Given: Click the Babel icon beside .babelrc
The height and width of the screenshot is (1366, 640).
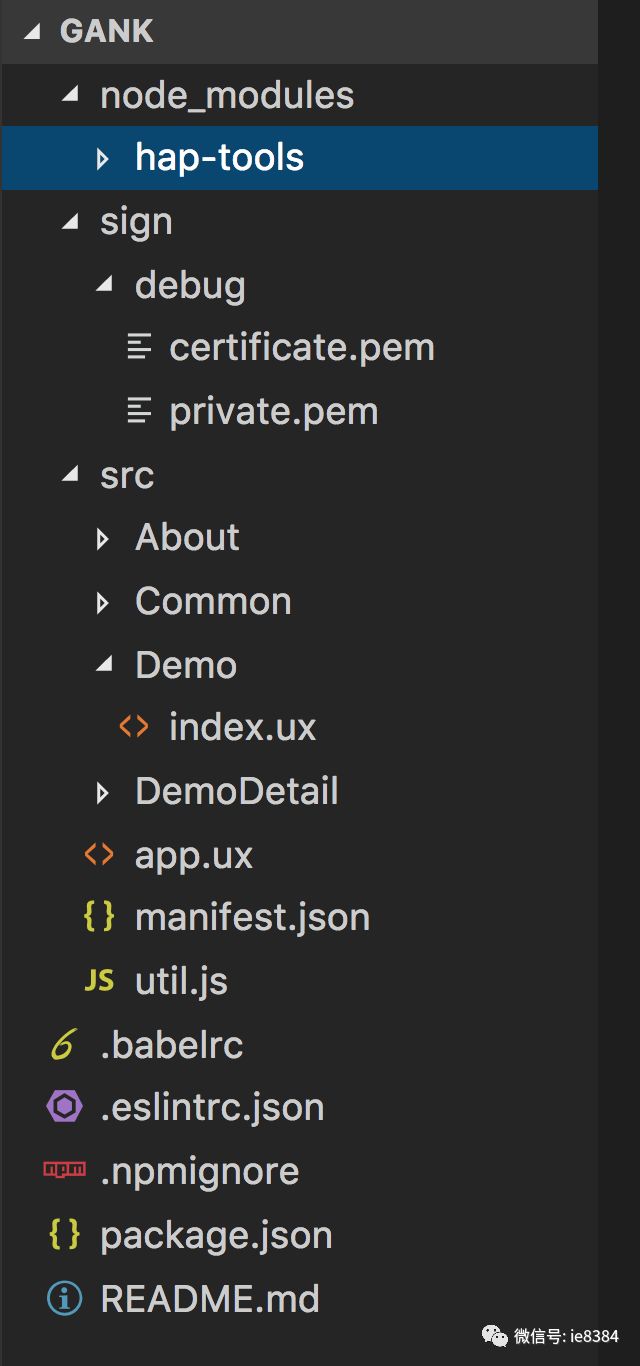Looking at the screenshot, I should click(x=63, y=1045).
